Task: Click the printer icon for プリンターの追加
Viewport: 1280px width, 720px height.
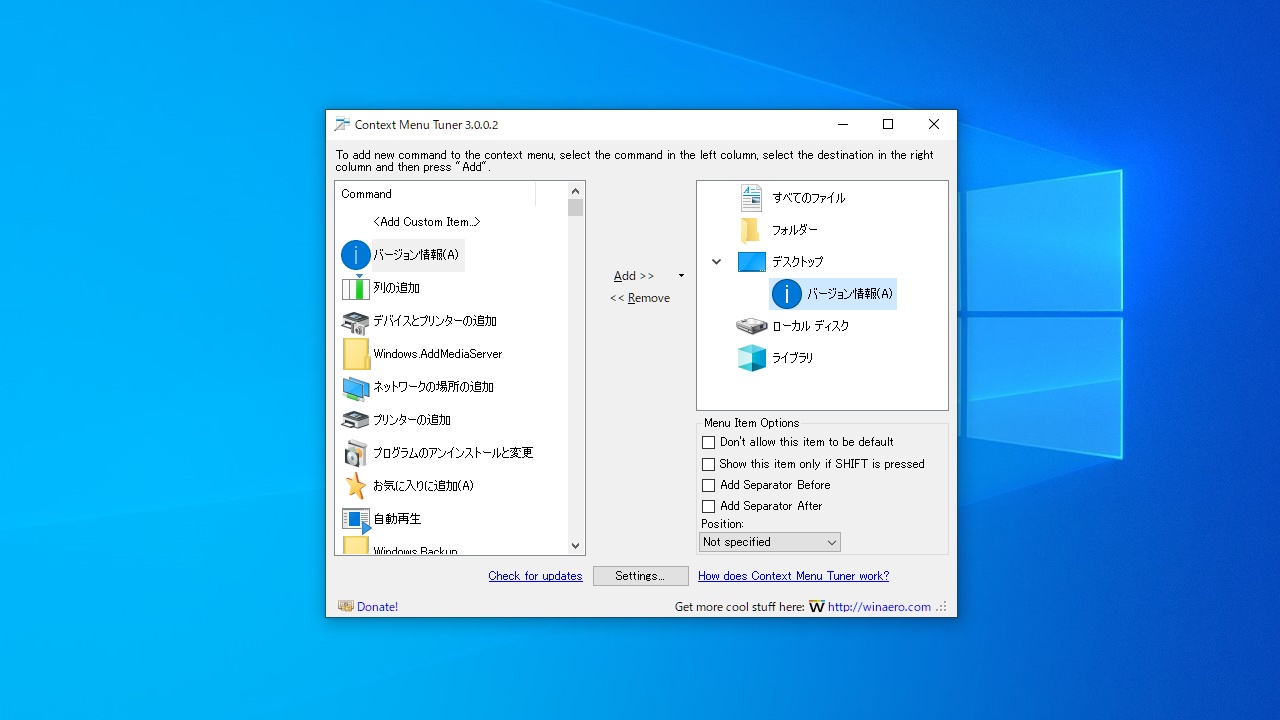Action: click(x=356, y=420)
